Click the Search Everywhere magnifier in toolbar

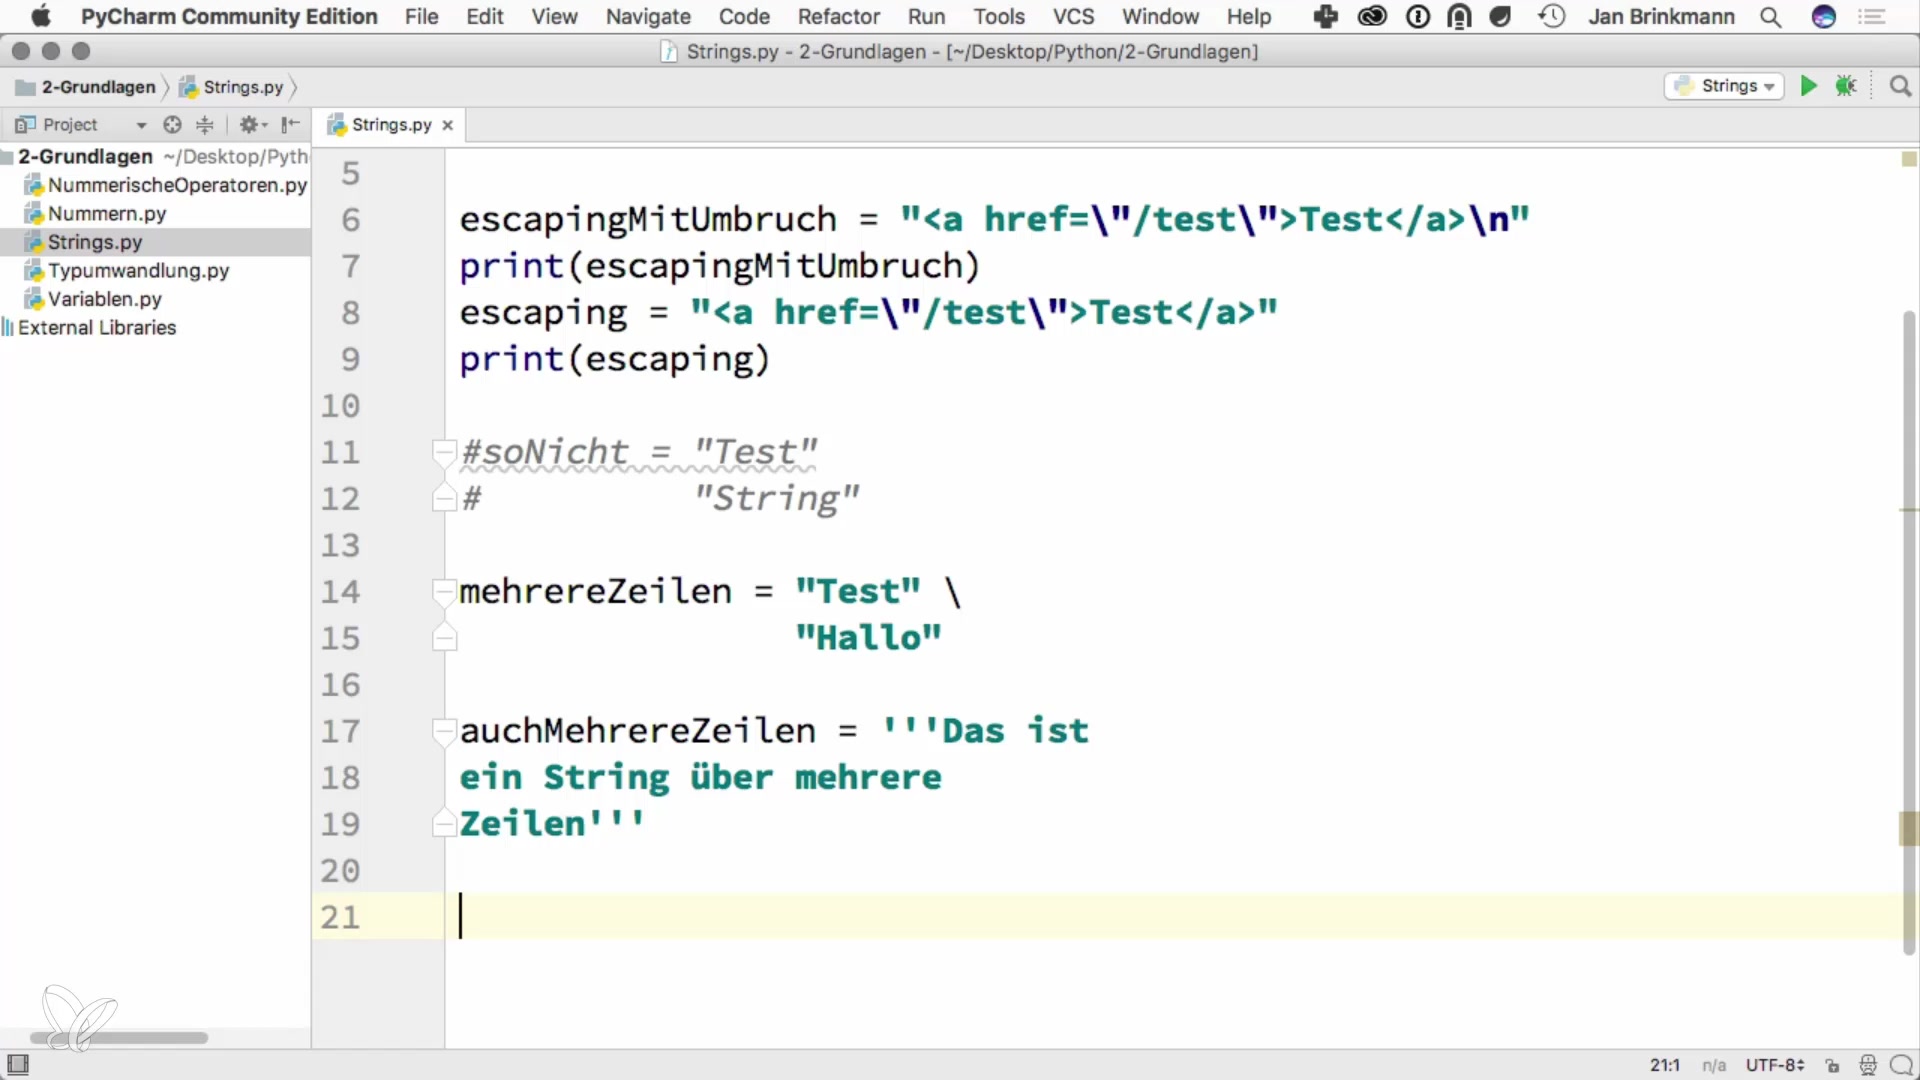pyautogui.click(x=1900, y=86)
